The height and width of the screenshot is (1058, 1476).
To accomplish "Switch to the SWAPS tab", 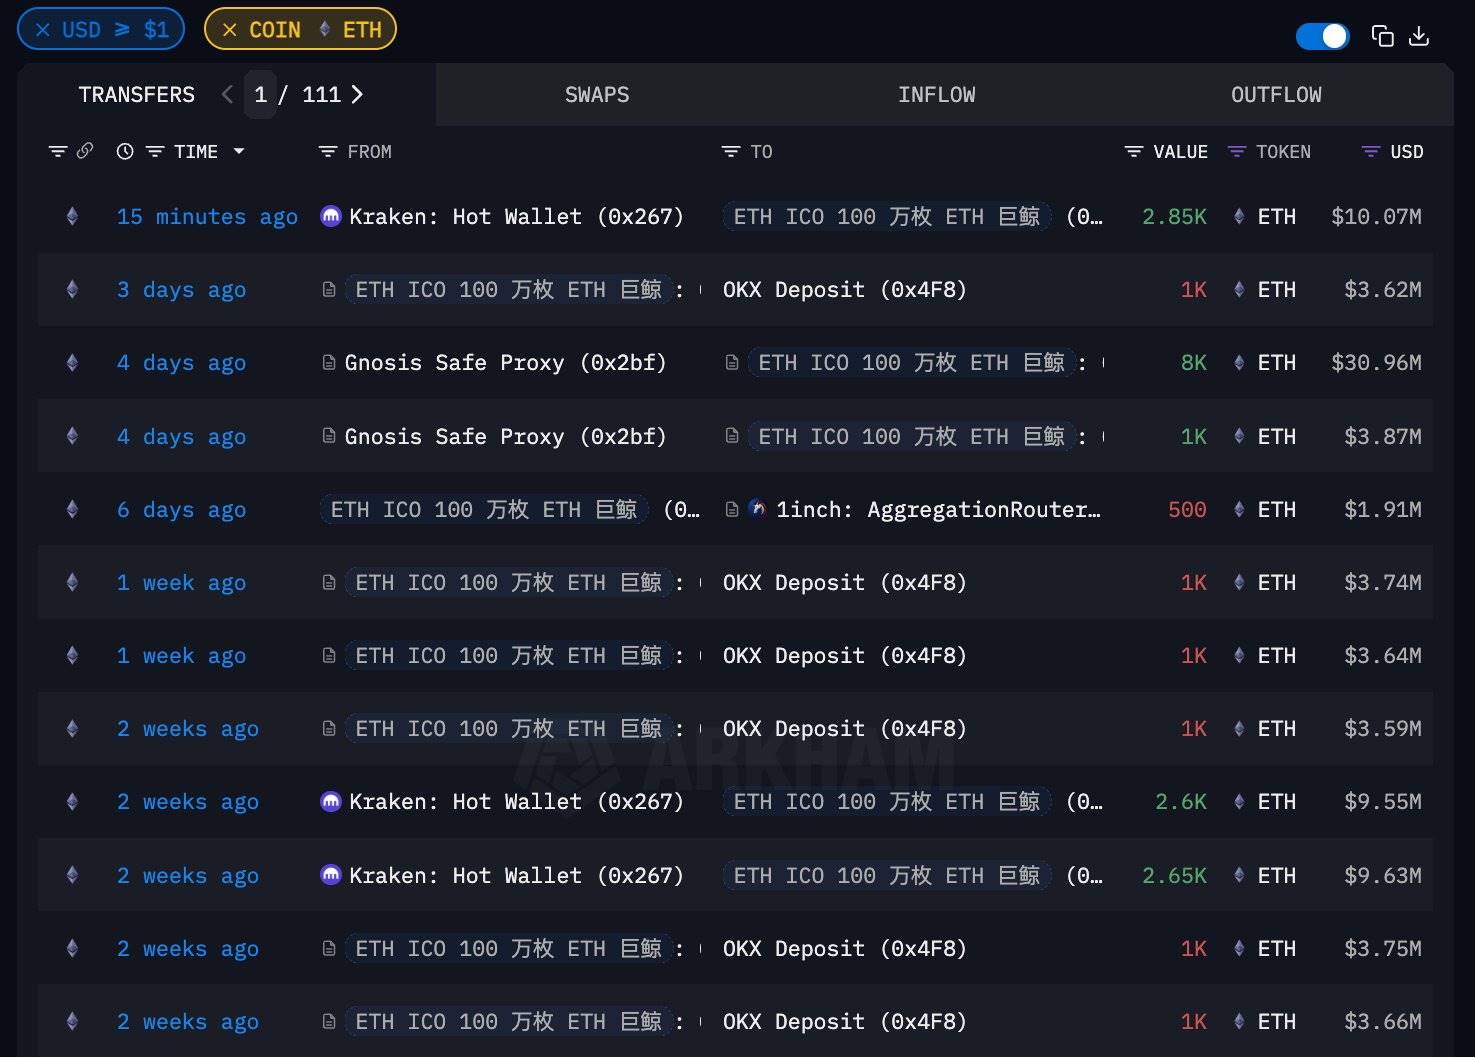I will (597, 94).
